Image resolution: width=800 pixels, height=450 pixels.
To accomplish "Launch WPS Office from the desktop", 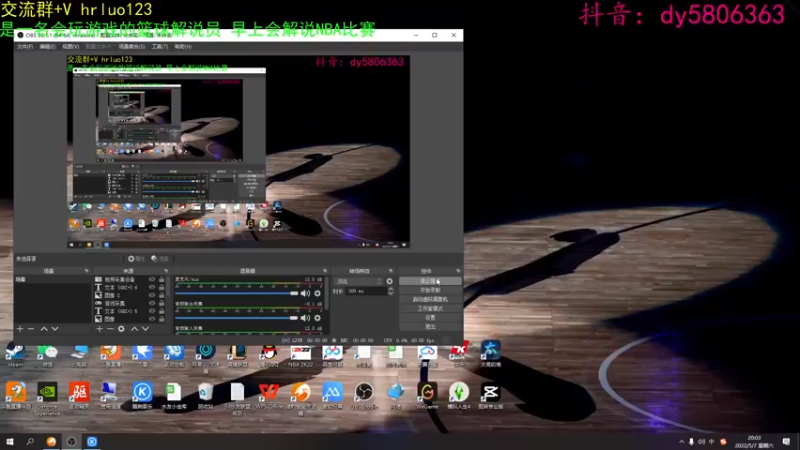I will (268, 396).
